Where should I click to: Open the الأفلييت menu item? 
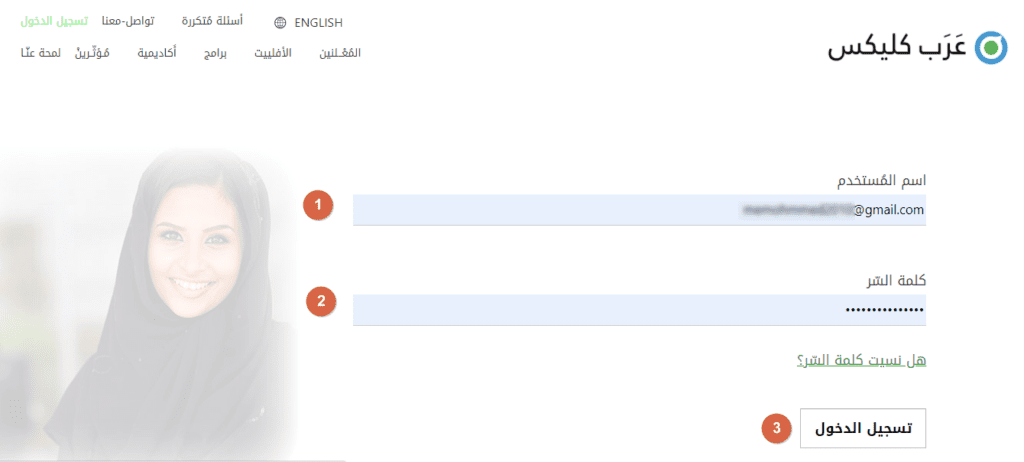273,53
